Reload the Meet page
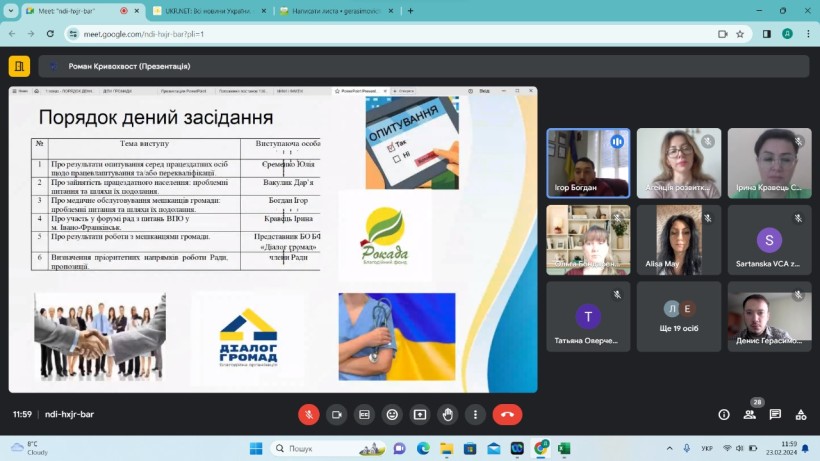The width and height of the screenshot is (820, 461). [x=50, y=34]
